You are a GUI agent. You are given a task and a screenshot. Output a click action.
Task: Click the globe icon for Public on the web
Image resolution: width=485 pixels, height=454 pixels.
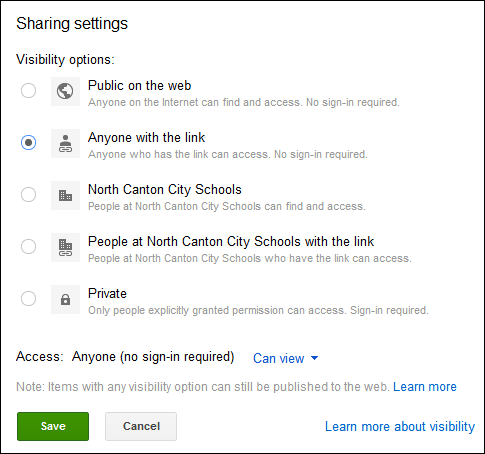pyautogui.click(x=65, y=91)
